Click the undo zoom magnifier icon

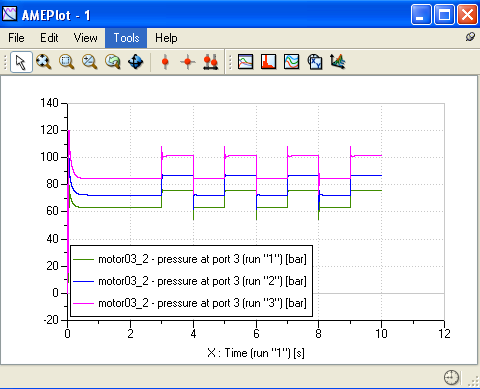tap(113, 62)
